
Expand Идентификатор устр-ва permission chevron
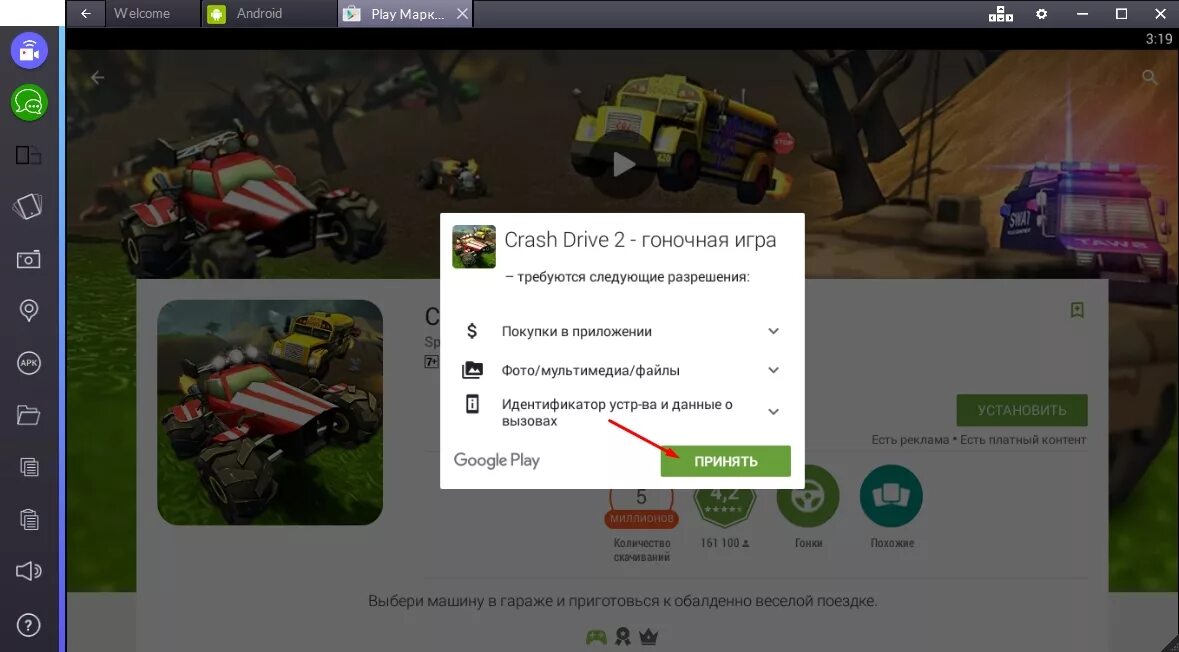[773, 411]
